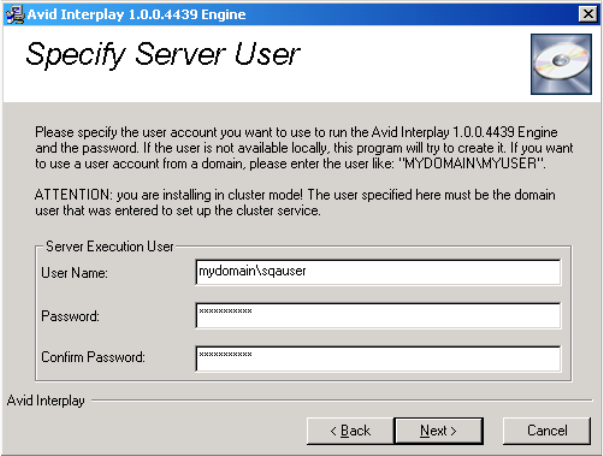Click the 'ATTENTION' cluster mode notice text
603x456 pixels.
295,203
